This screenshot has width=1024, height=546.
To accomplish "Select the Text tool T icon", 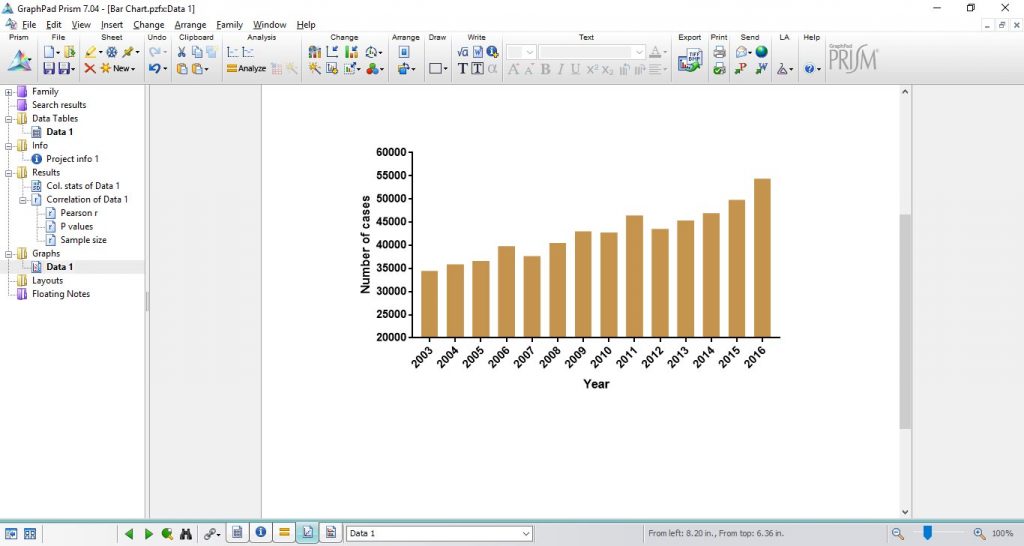I will tap(463, 69).
